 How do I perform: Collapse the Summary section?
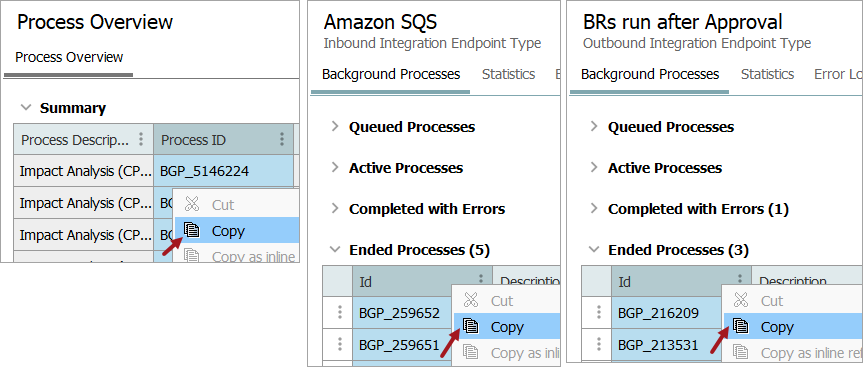tap(25, 108)
